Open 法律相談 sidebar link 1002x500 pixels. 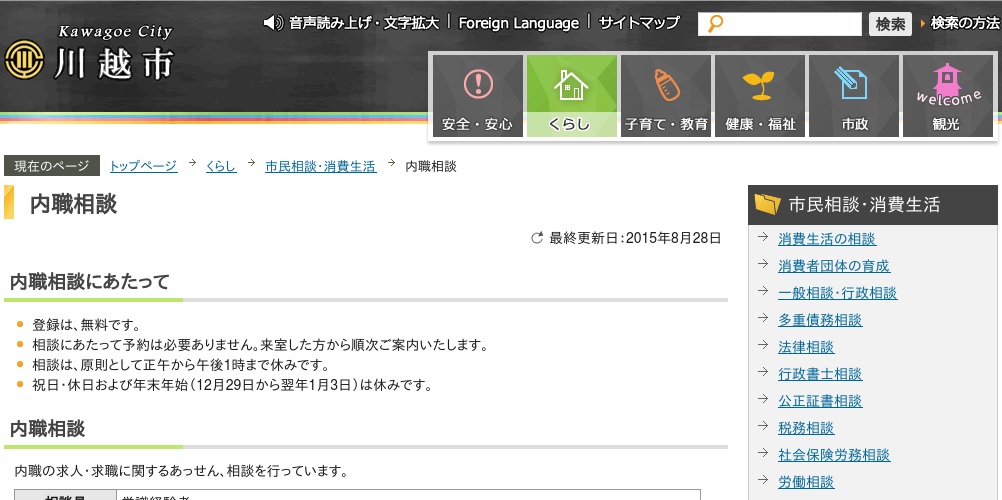click(x=805, y=347)
